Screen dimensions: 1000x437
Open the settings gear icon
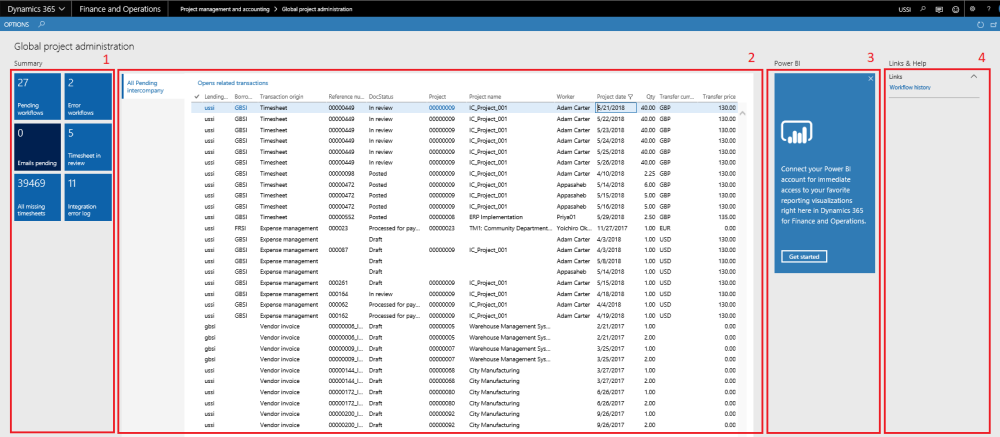[x=972, y=10]
